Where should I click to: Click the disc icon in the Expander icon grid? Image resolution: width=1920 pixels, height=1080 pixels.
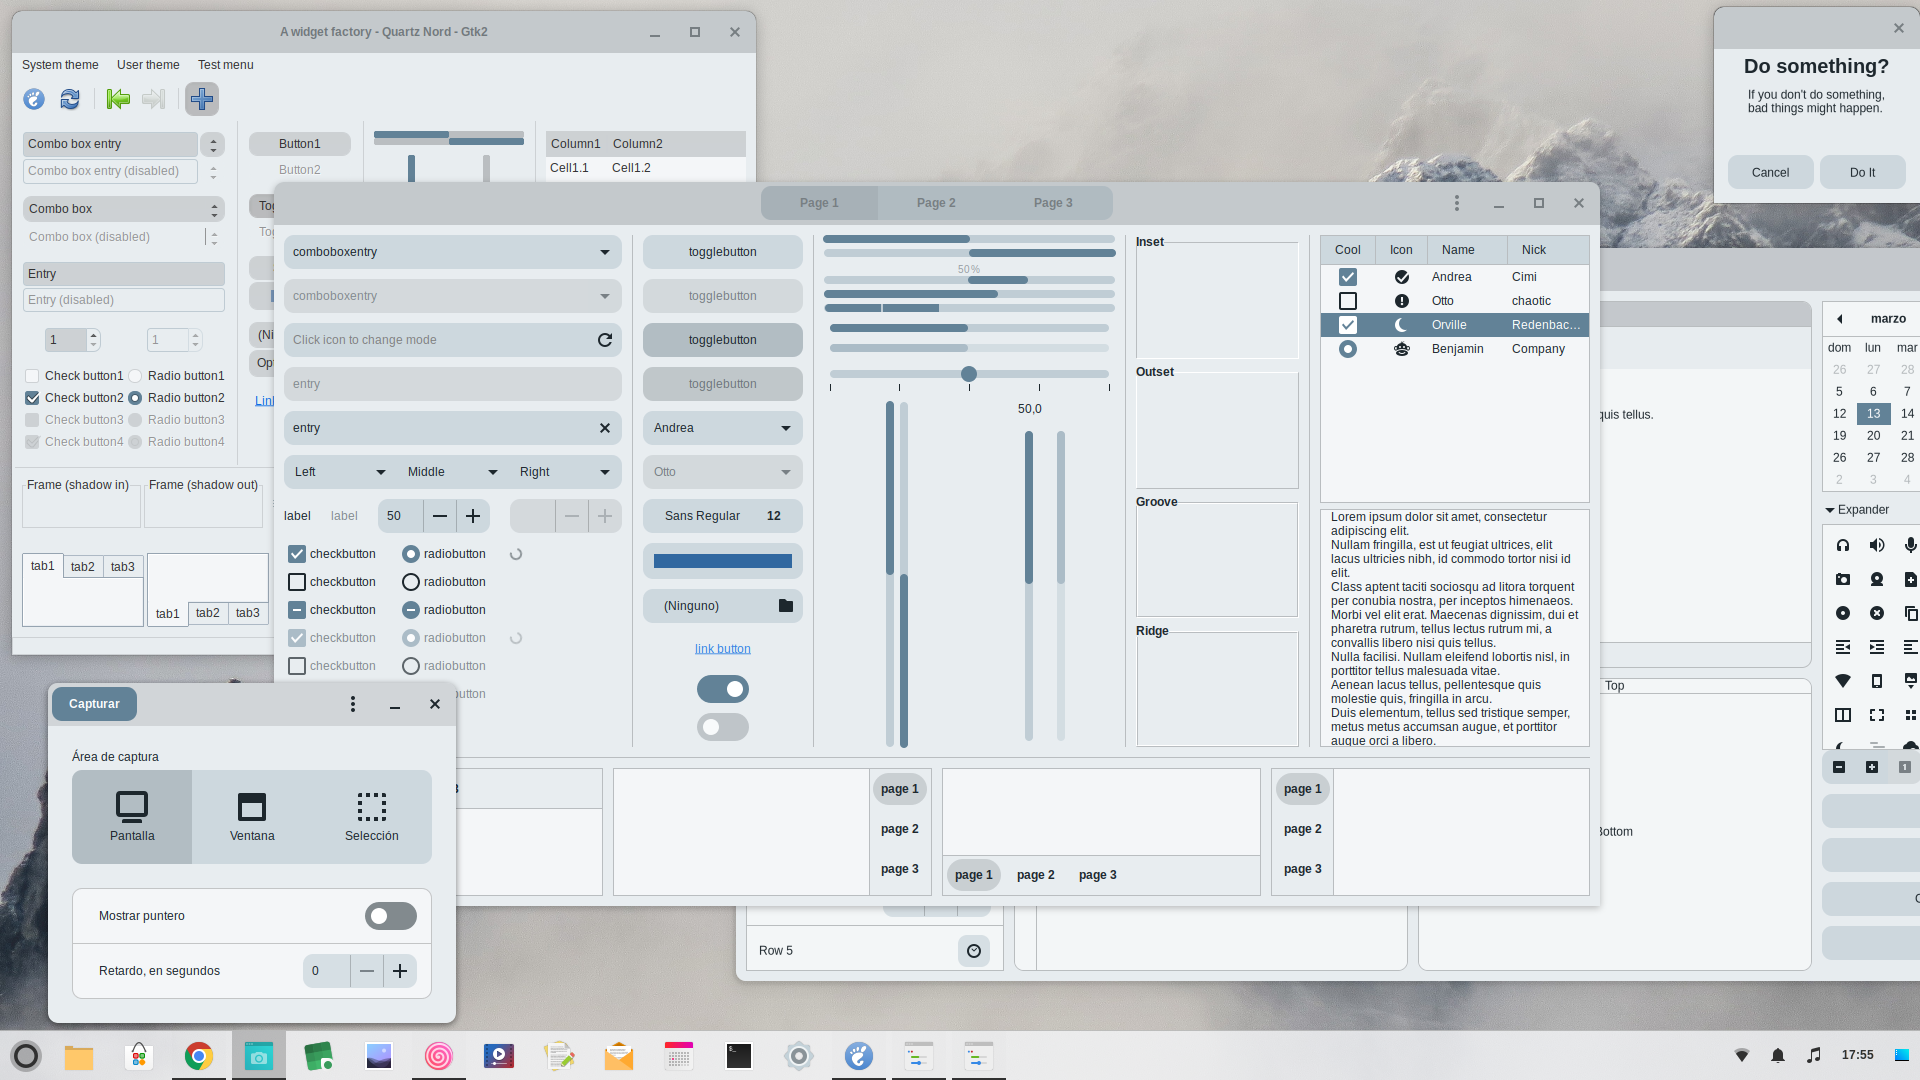1843,613
